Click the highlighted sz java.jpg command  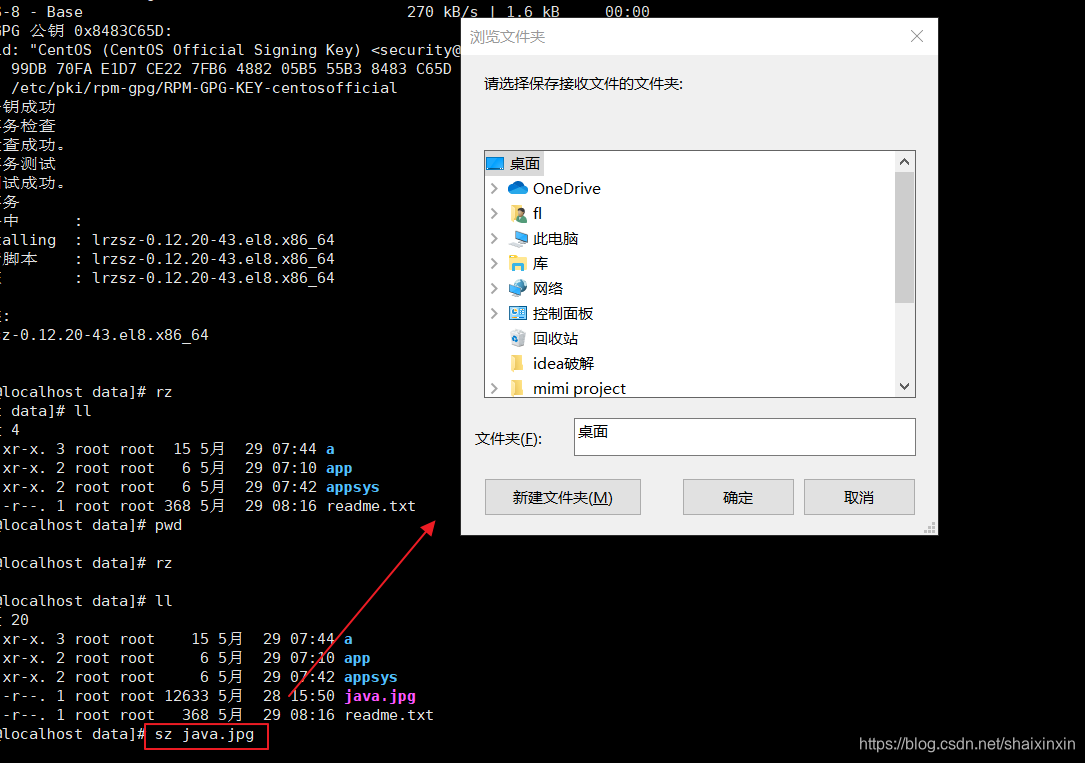point(204,734)
